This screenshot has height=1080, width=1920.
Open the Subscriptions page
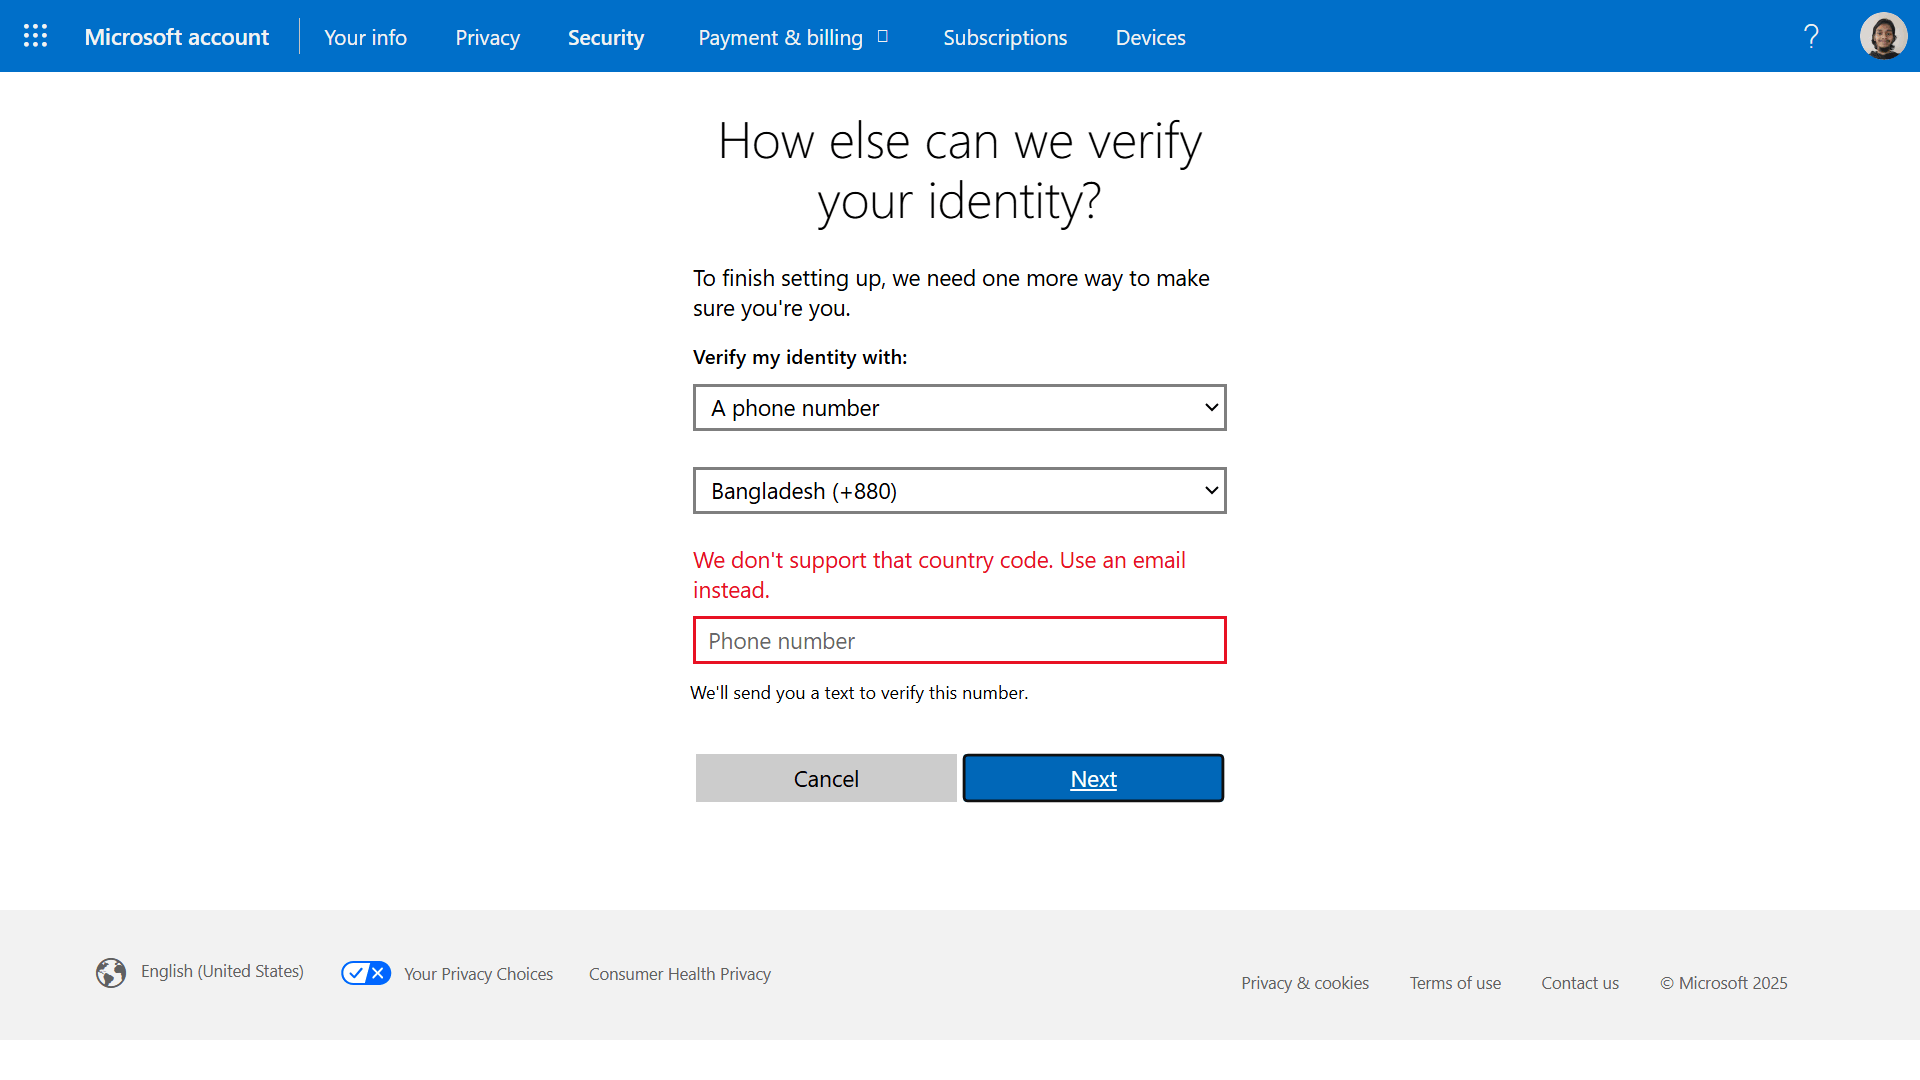coord(1005,37)
